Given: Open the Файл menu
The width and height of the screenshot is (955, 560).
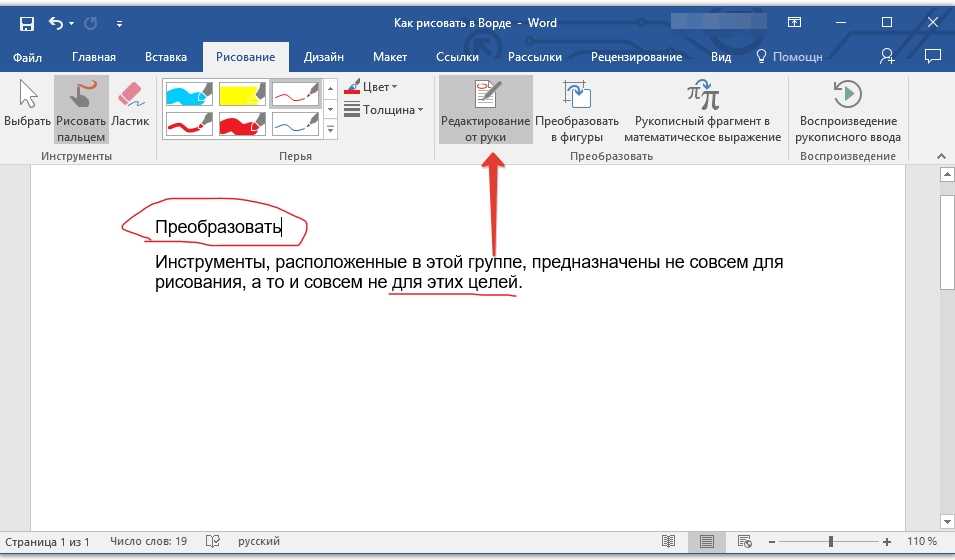Looking at the screenshot, I should click(28, 57).
